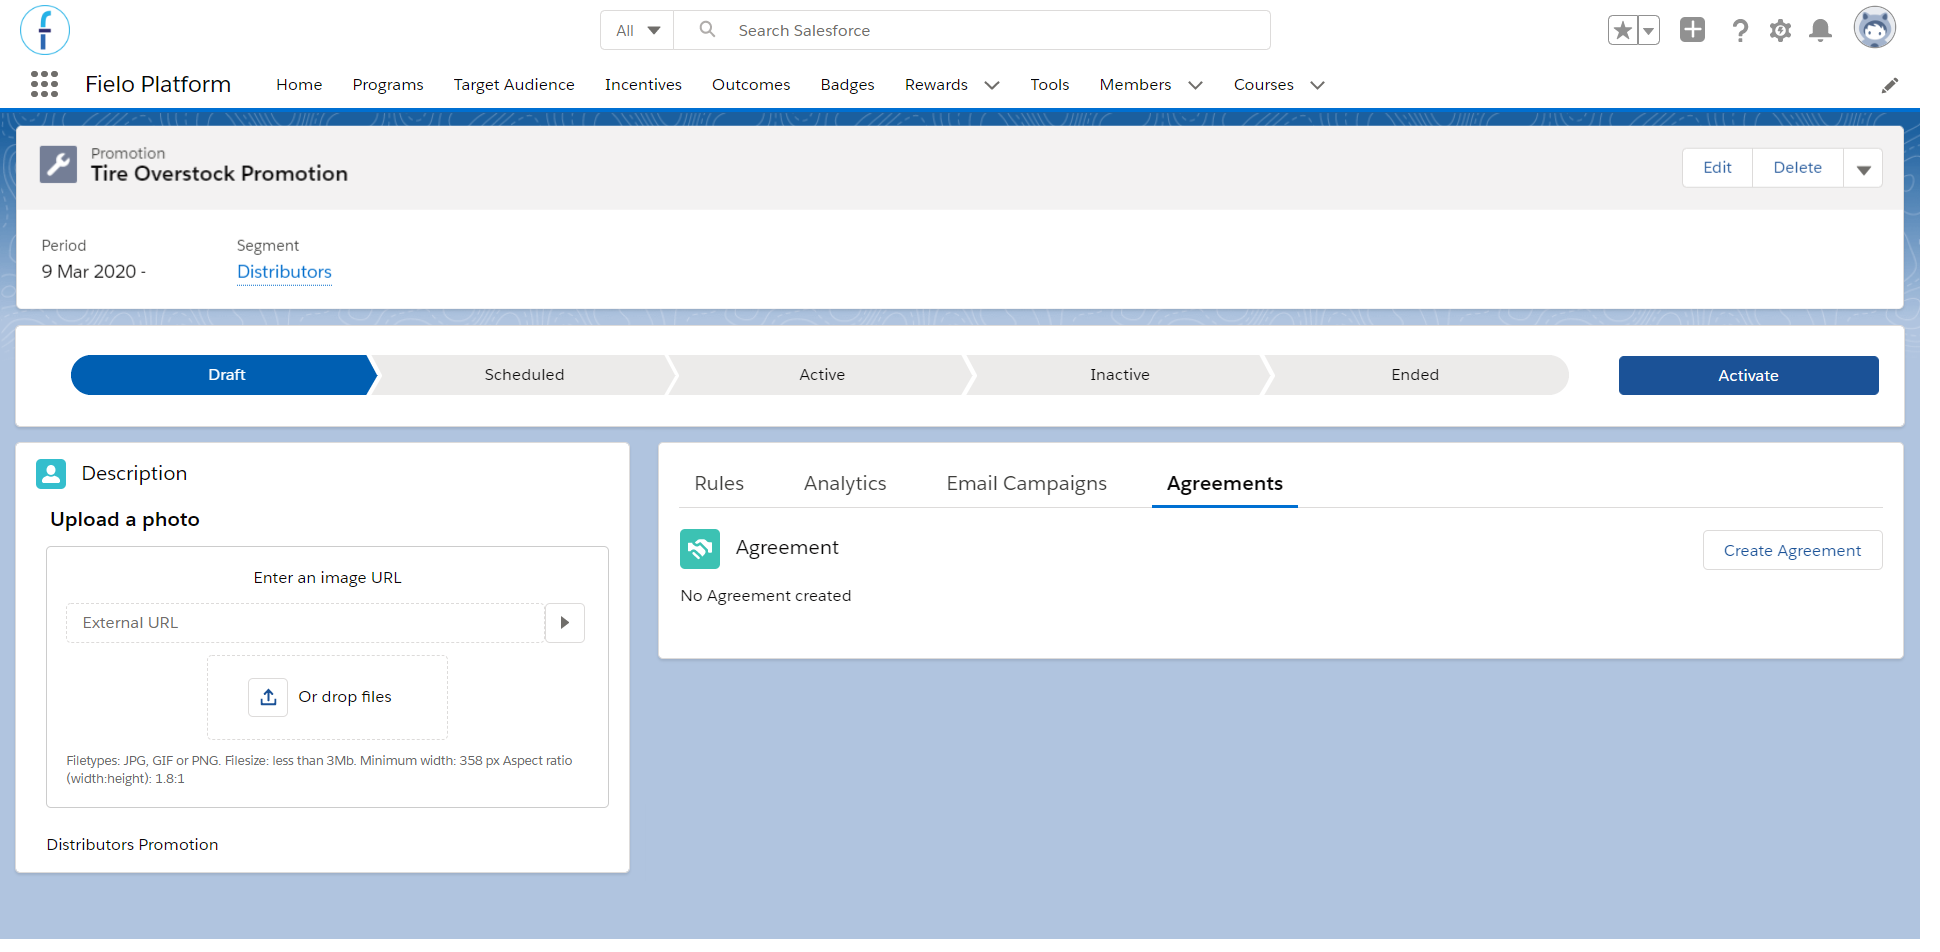Open the Members nav item
The image size is (1940, 952).
point(1135,85)
